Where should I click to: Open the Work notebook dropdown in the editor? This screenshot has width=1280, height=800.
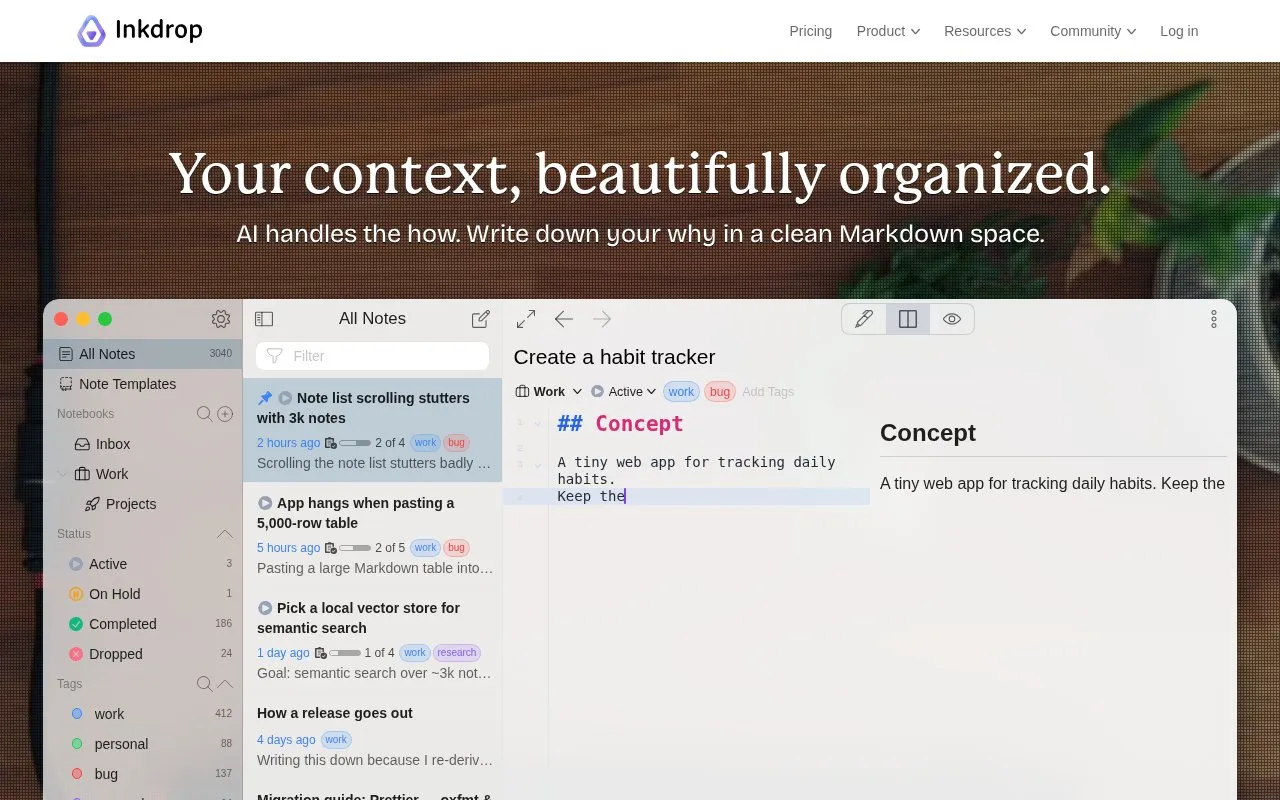pos(549,392)
